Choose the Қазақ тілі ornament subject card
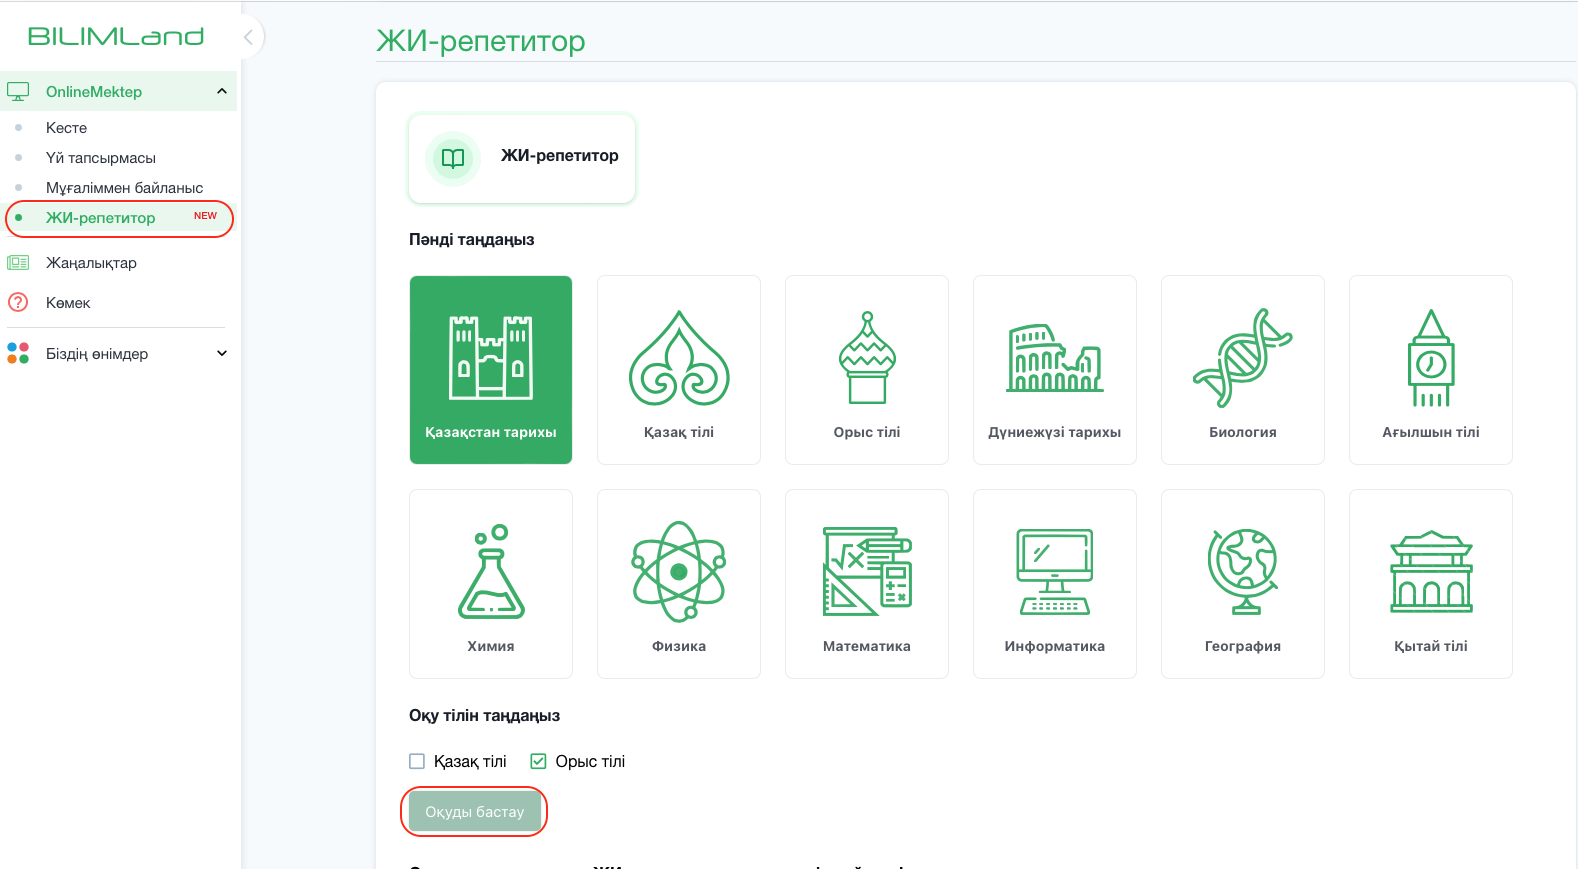The image size is (1578, 869). point(679,370)
